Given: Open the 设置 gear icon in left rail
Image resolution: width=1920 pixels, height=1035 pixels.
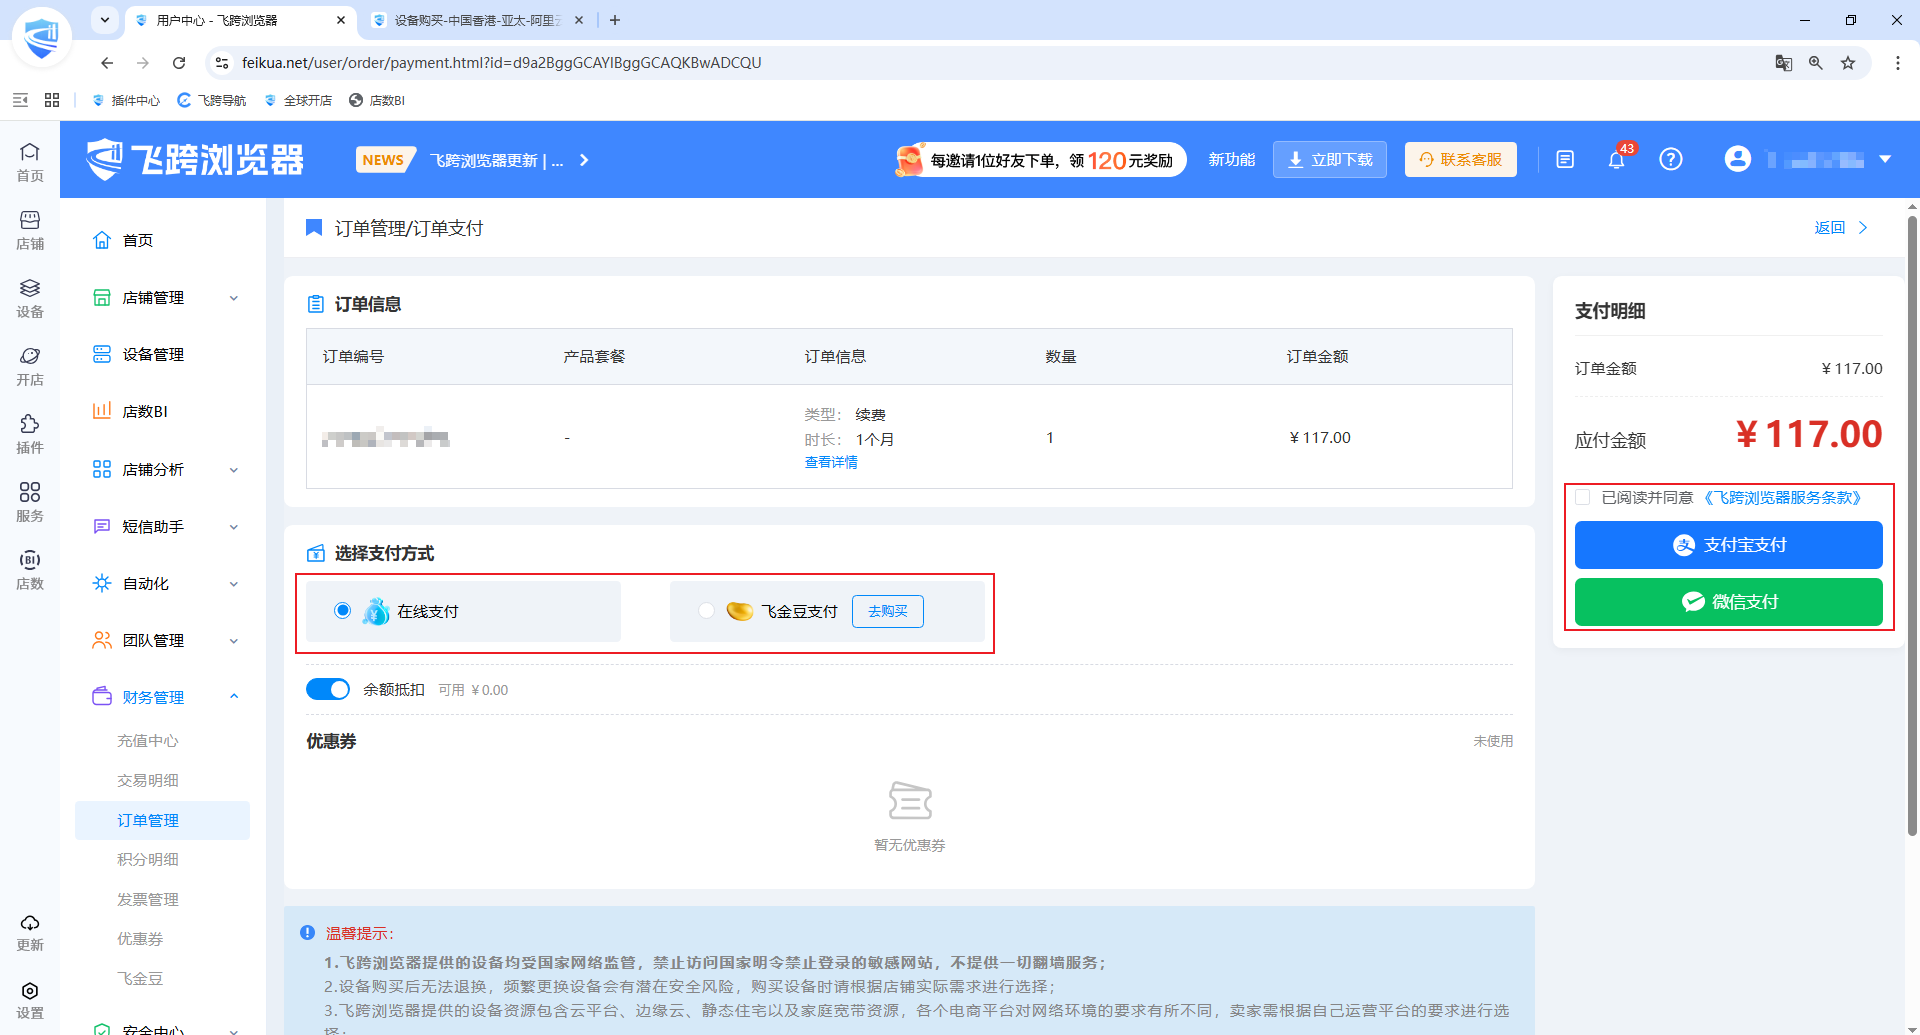Looking at the screenshot, I should pyautogui.click(x=30, y=999).
